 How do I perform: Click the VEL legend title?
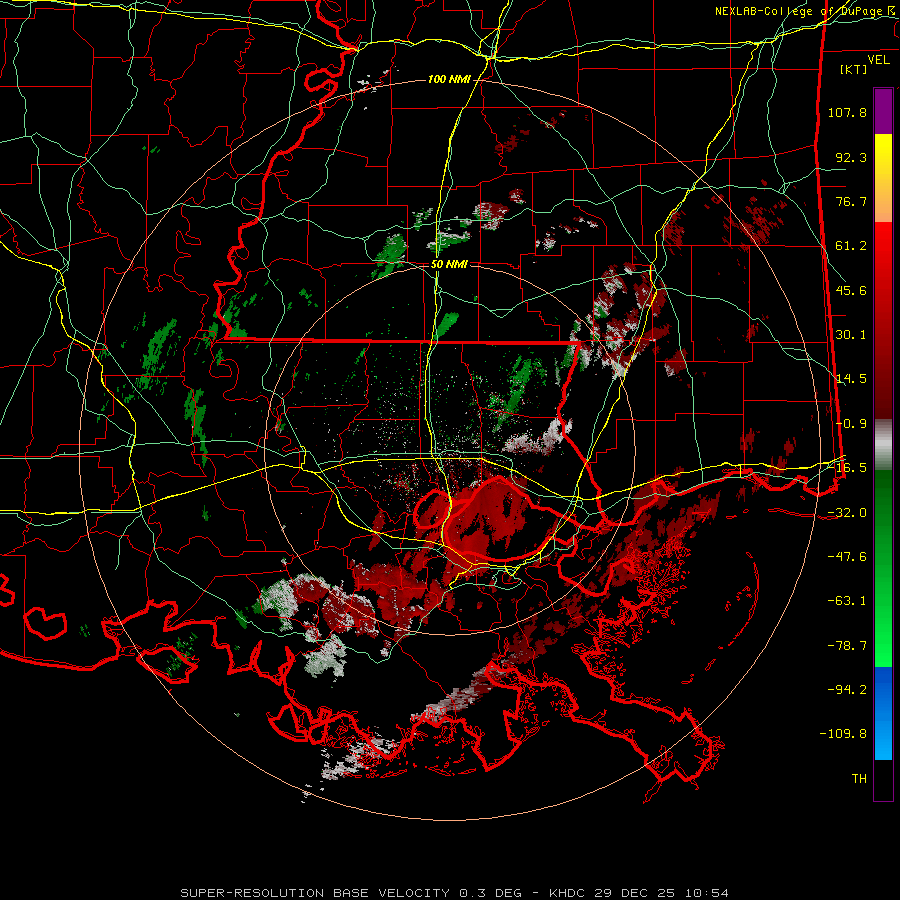[x=878, y=60]
